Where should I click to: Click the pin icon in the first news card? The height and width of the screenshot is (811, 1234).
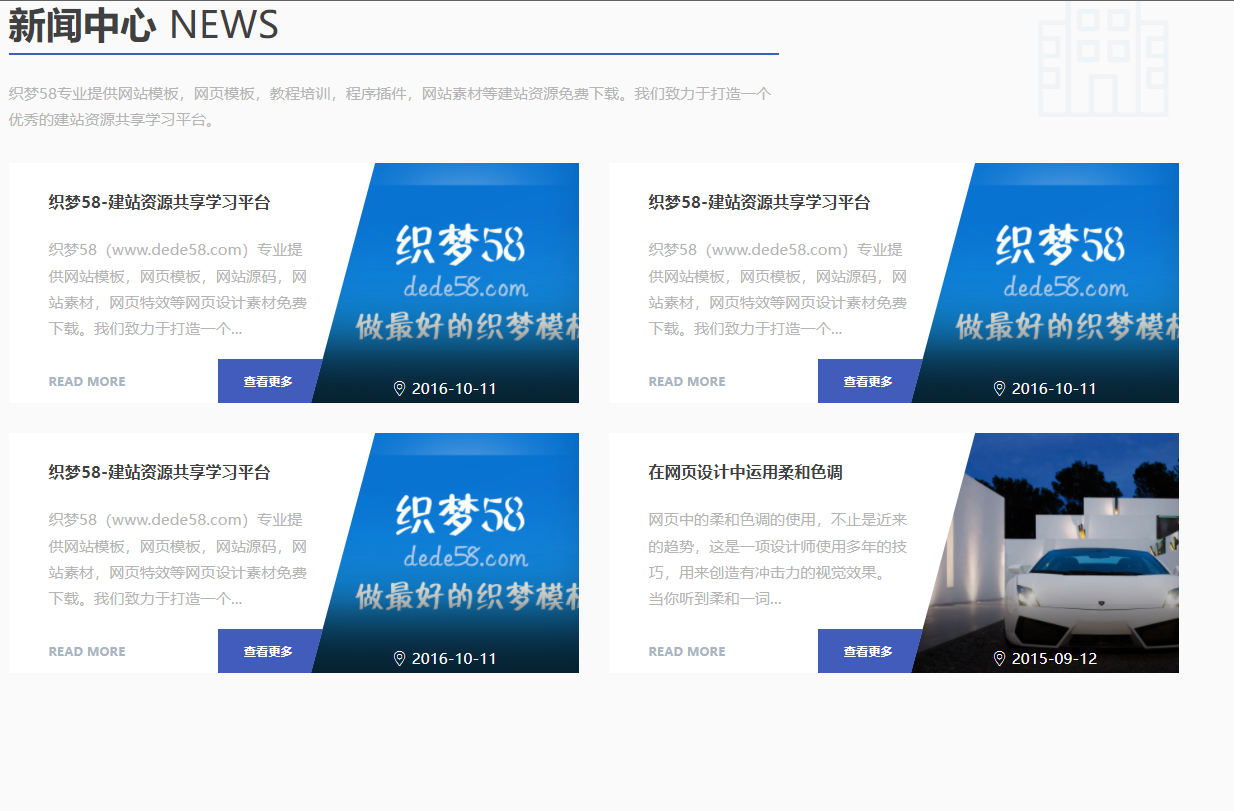coord(399,388)
